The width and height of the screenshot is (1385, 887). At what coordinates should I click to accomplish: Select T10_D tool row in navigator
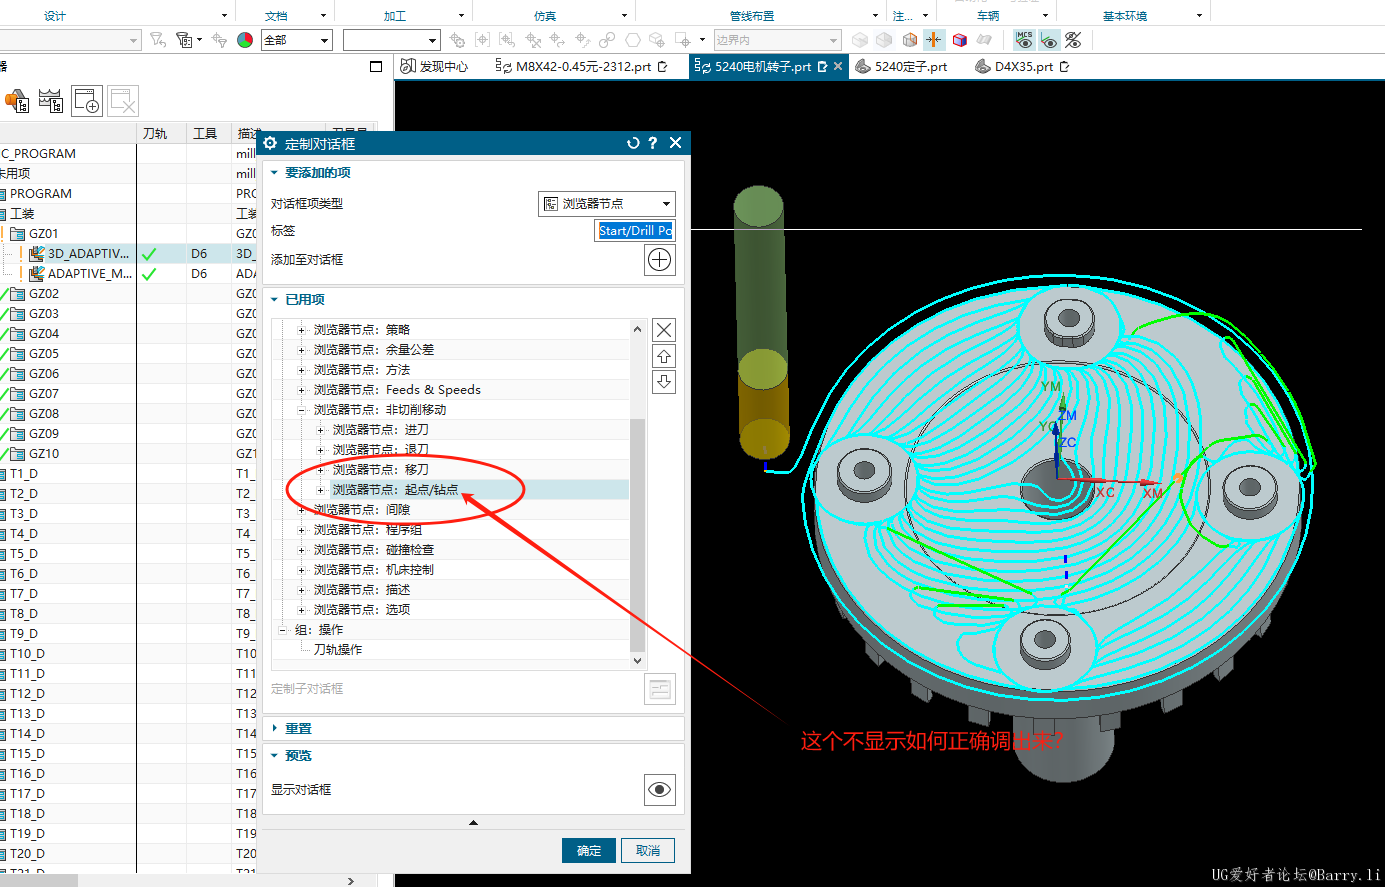pyautogui.click(x=27, y=654)
